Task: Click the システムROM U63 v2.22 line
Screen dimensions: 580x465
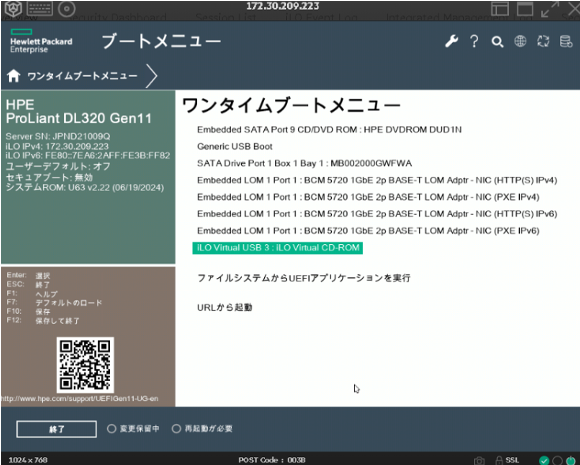Action: [85, 188]
